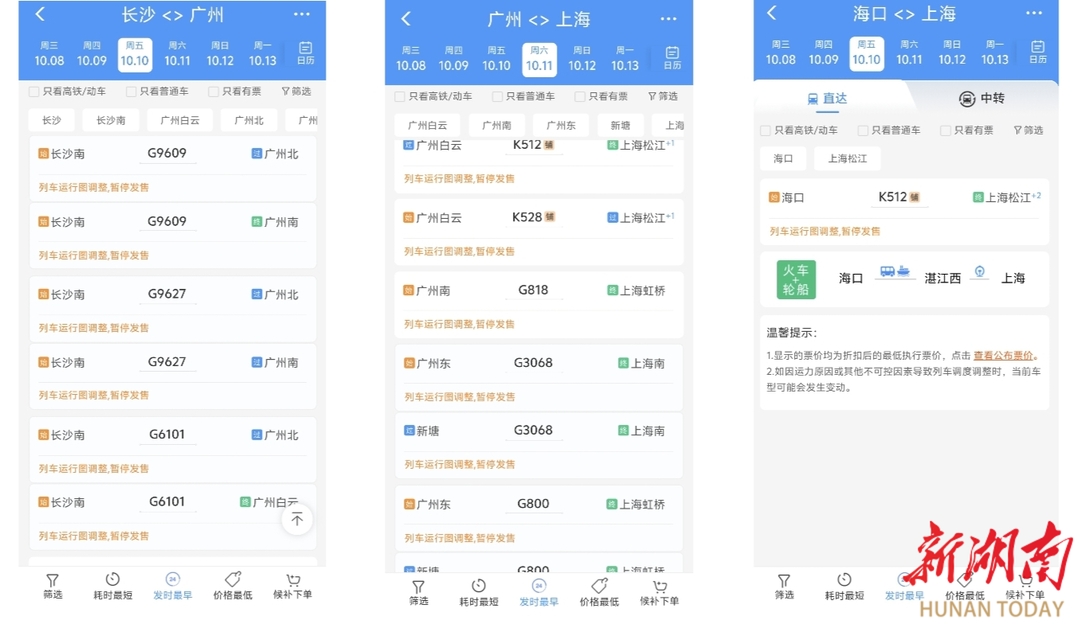1080x624 pixels.
Task: Expand top 筛选 filter in 海口 <> 上海 screen
Action: (x=1028, y=131)
